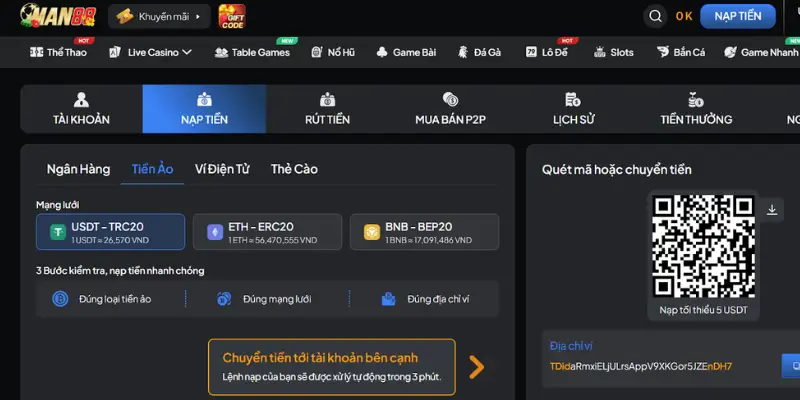Viewport: 800px width, 400px height.
Task: Click the Game Nhanh rocket icon
Action: (730, 52)
